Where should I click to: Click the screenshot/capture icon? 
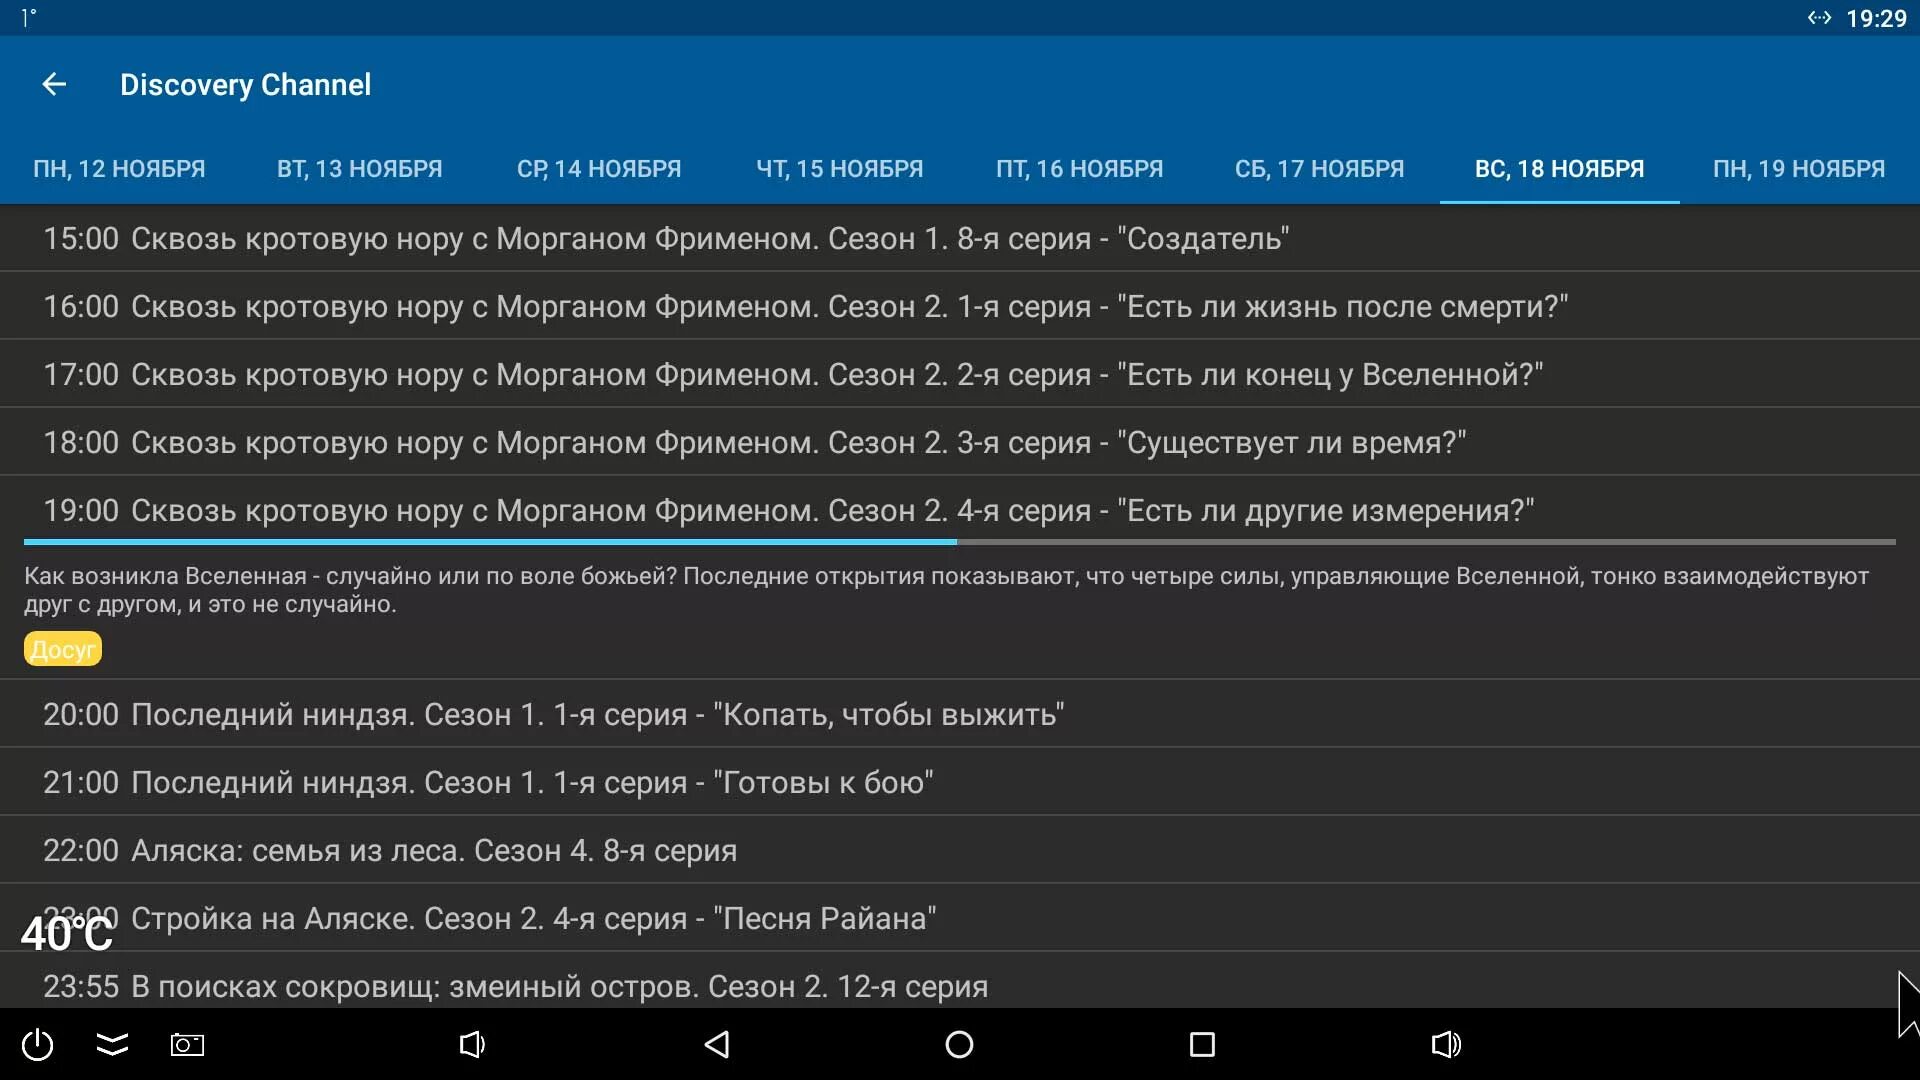coord(185,1043)
